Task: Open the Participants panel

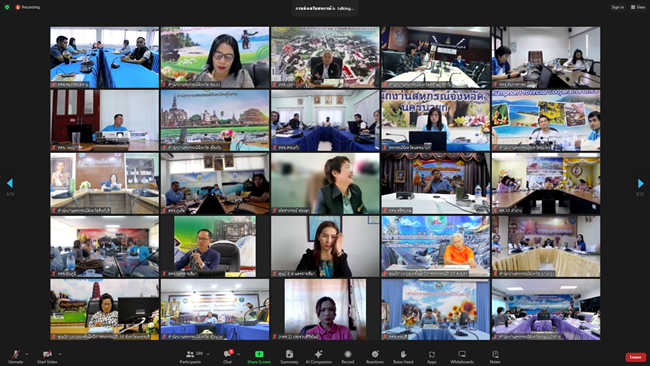Action: (x=190, y=357)
